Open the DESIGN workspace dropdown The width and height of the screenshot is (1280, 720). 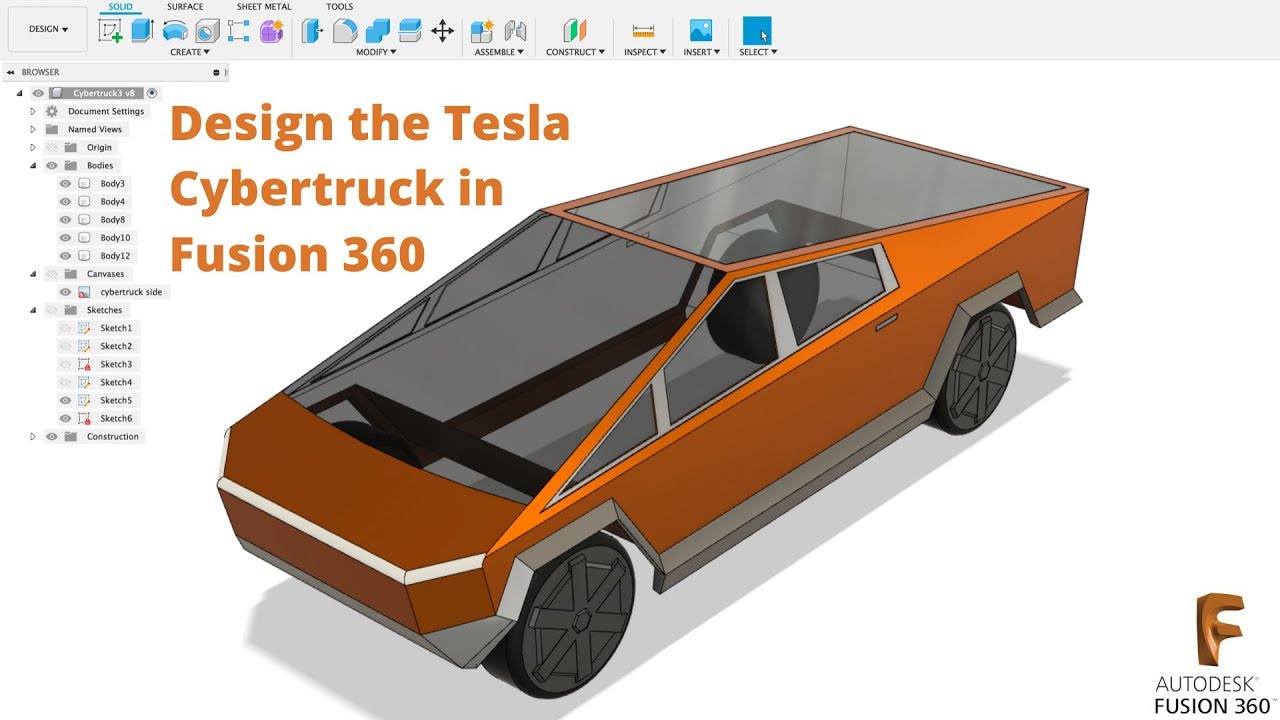click(x=48, y=30)
